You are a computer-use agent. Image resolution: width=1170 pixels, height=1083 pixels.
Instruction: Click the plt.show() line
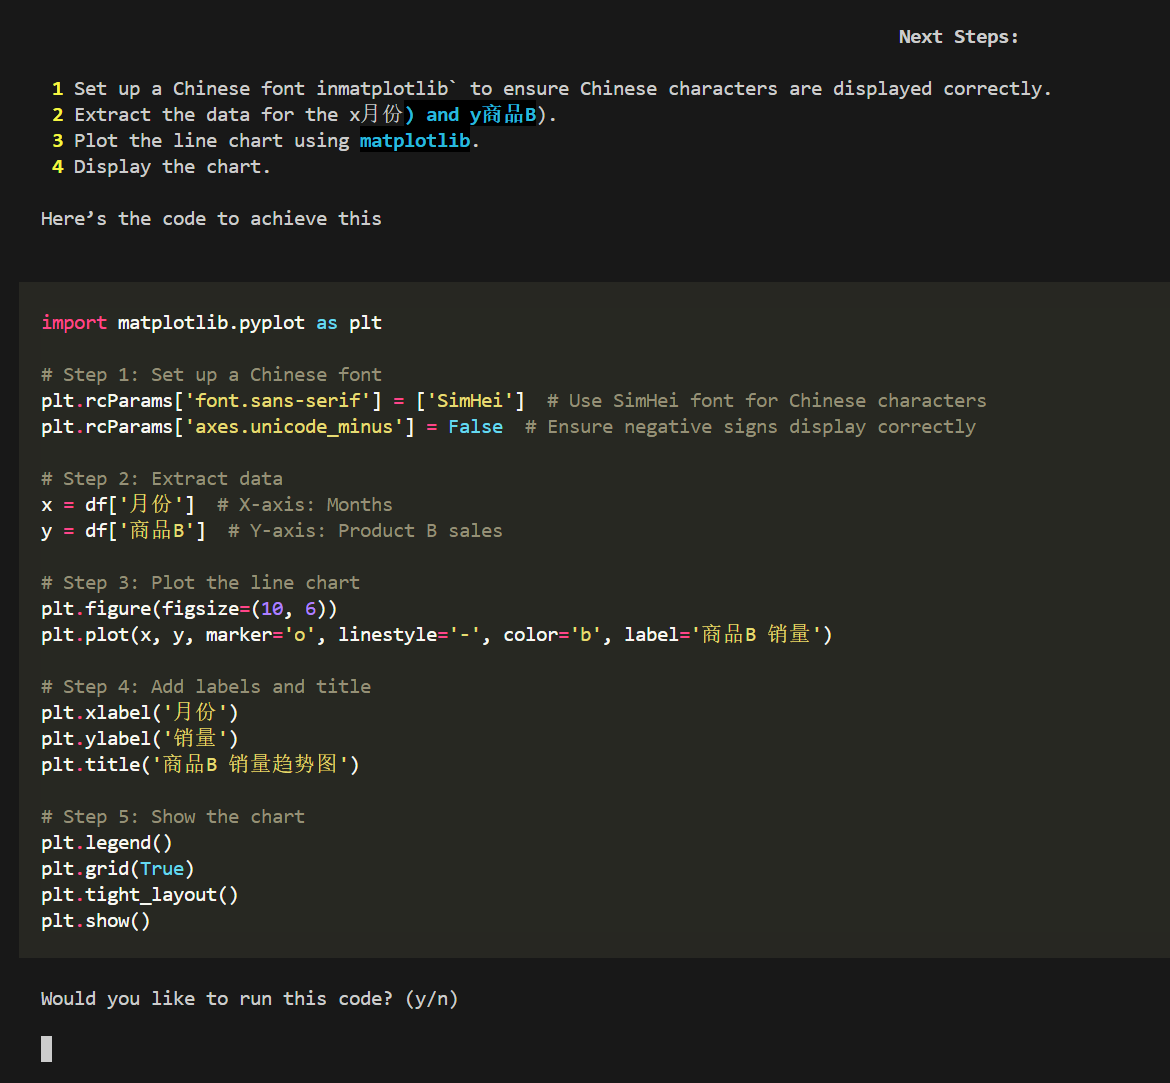point(96,920)
